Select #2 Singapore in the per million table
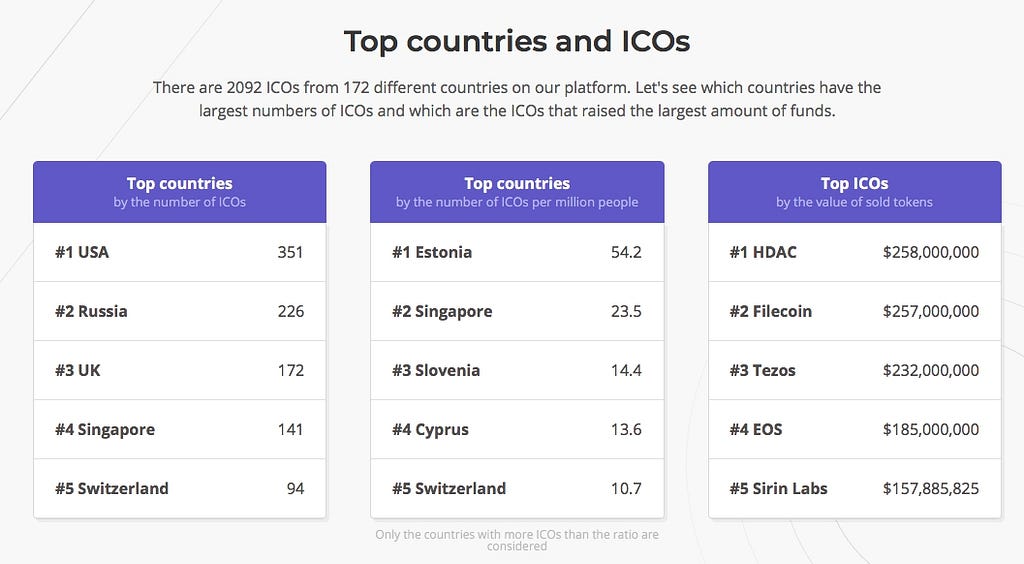 pos(517,311)
